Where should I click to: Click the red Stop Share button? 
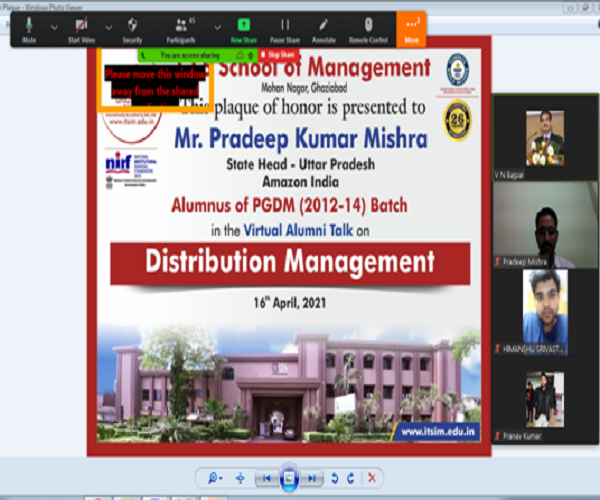pyautogui.click(x=279, y=55)
